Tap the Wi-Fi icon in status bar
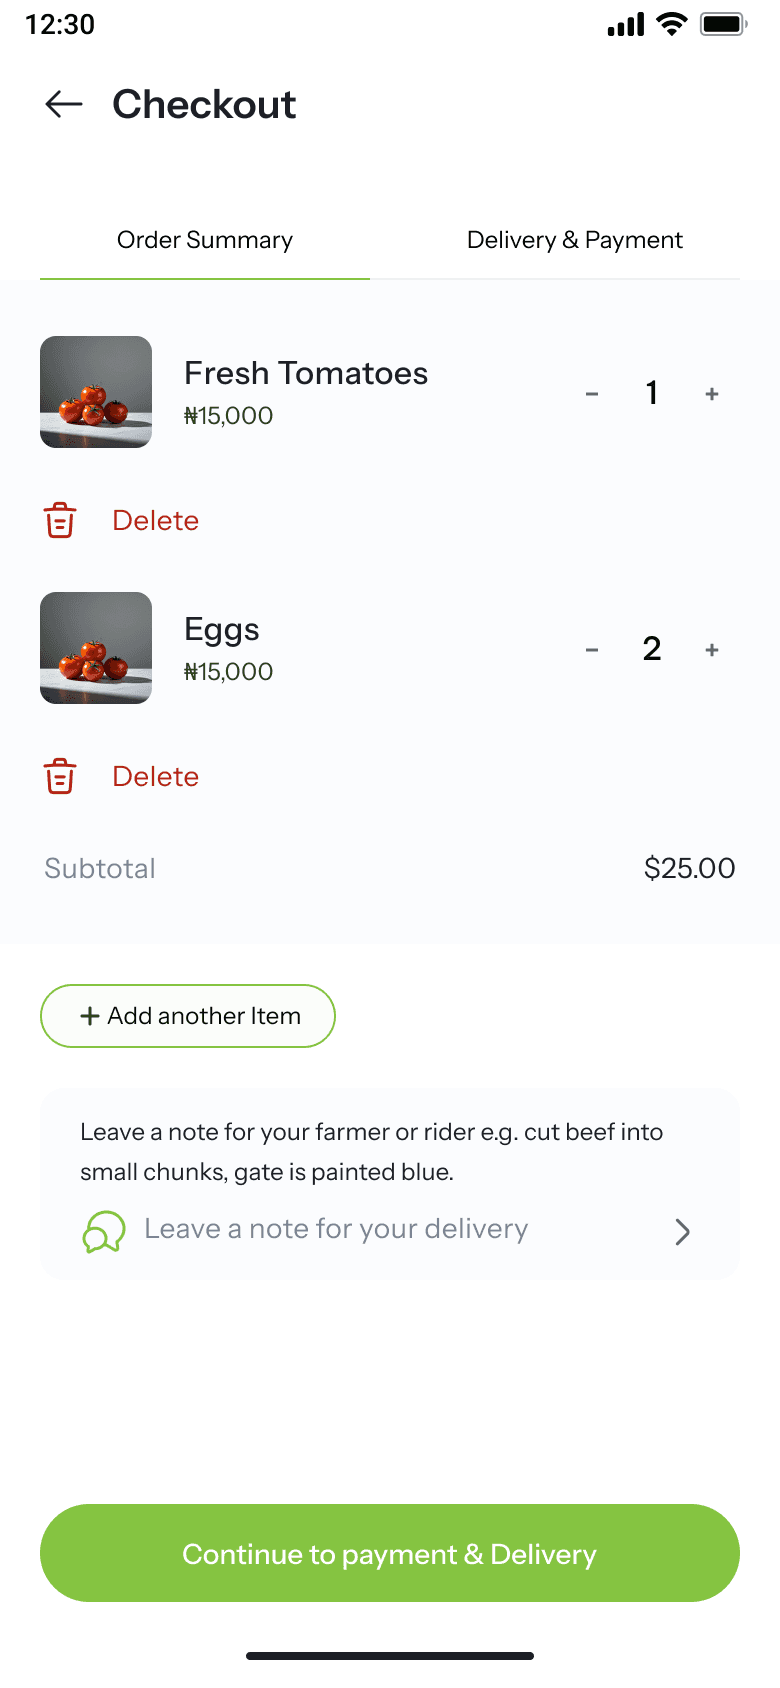This screenshot has height=1688, width=780. pyautogui.click(x=672, y=24)
